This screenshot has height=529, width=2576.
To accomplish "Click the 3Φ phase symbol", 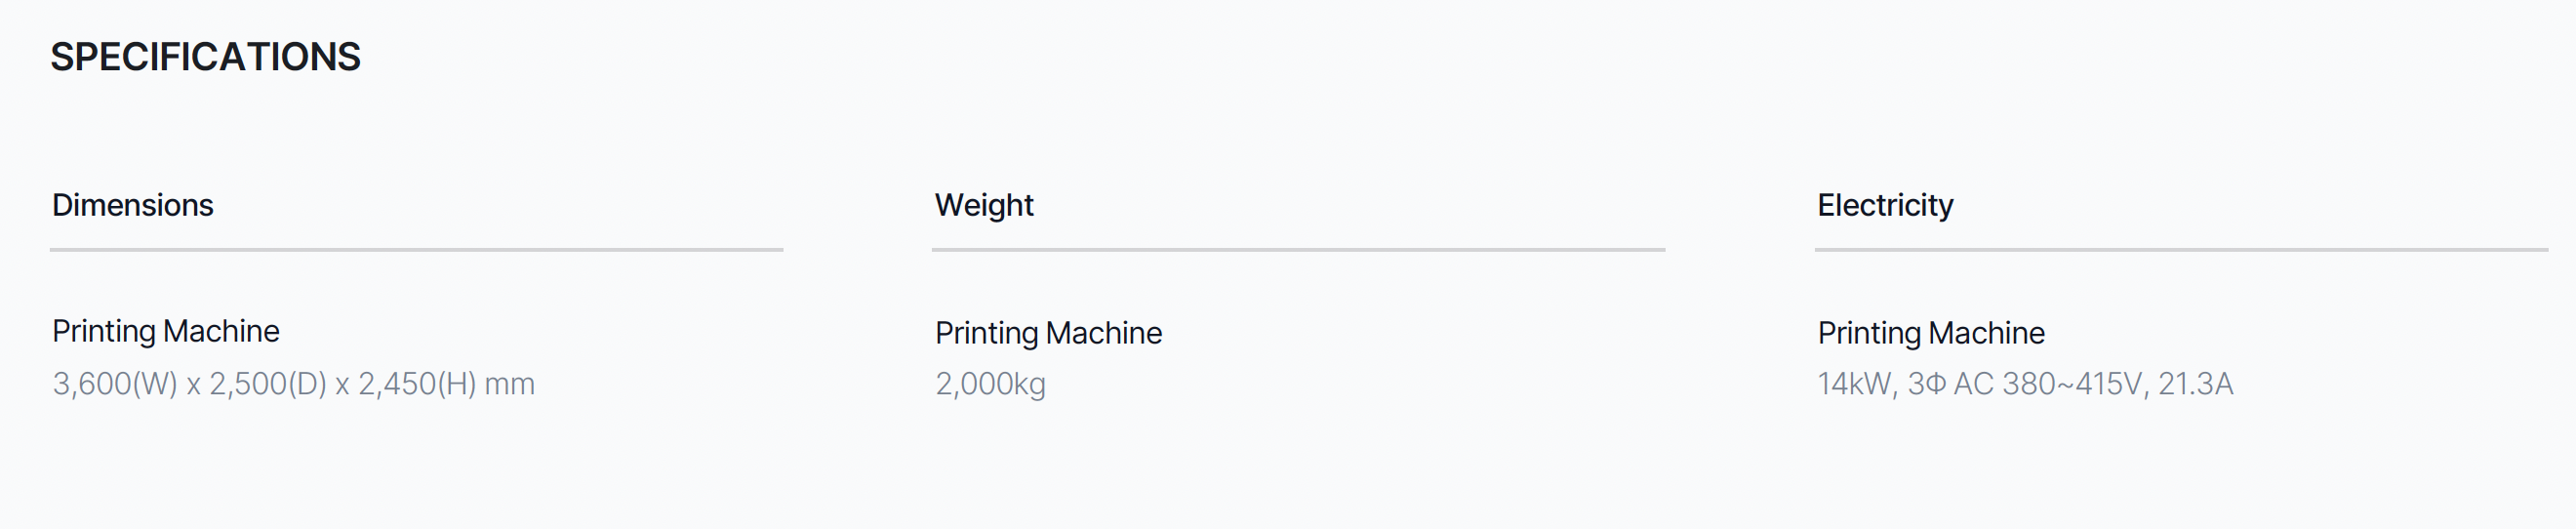I will tap(1926, 384).
